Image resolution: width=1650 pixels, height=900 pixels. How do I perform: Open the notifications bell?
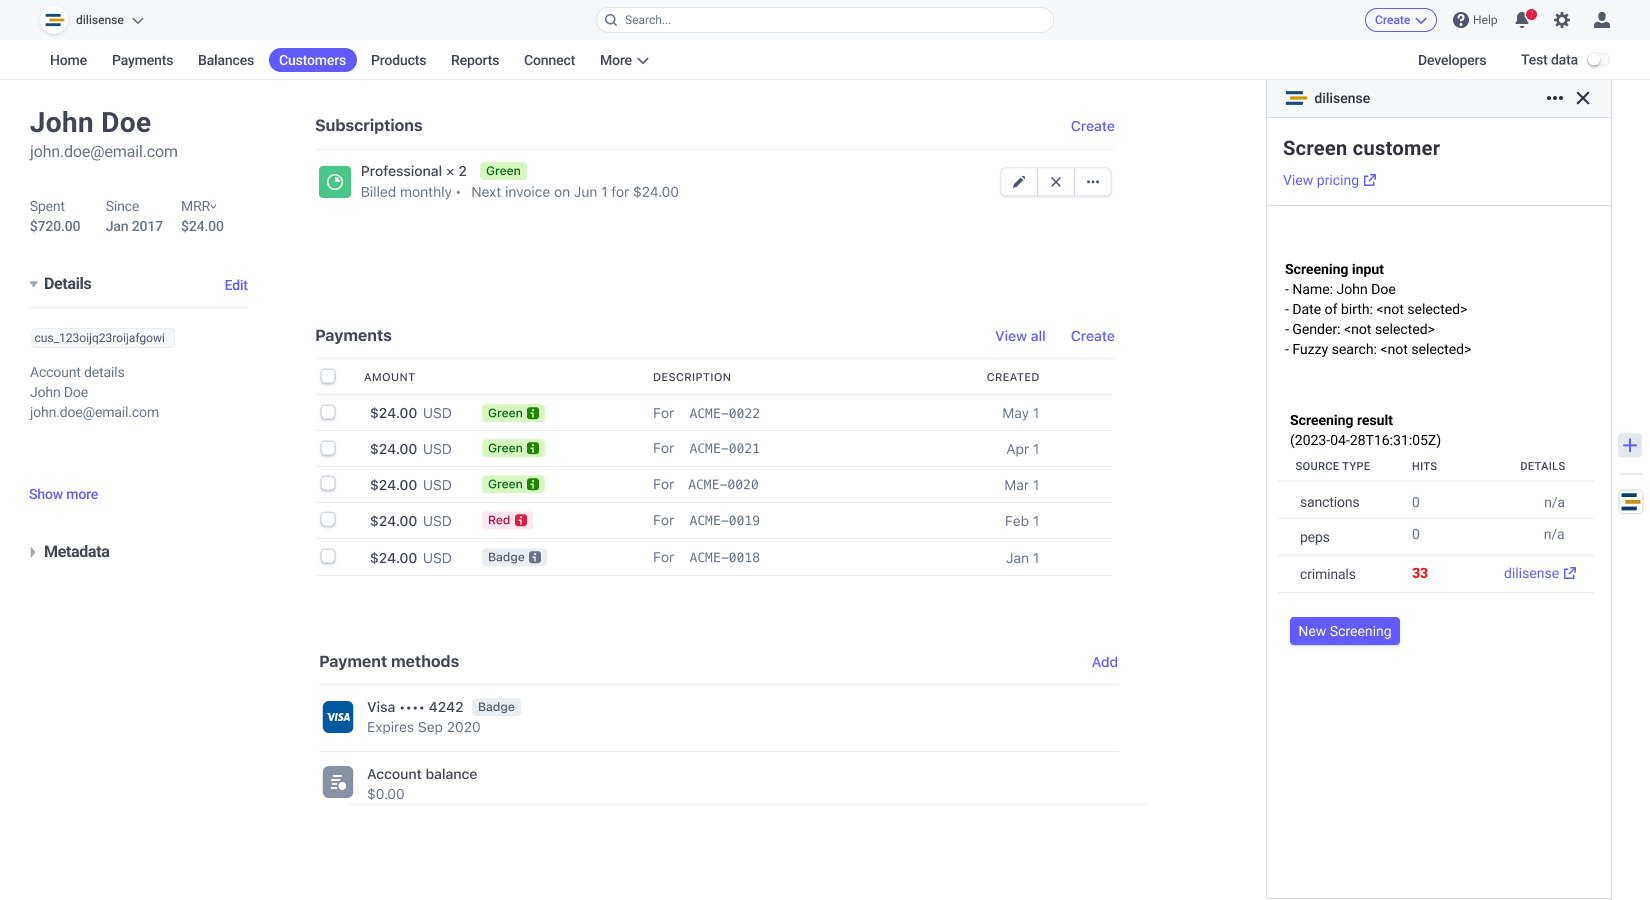point(1522,20)
